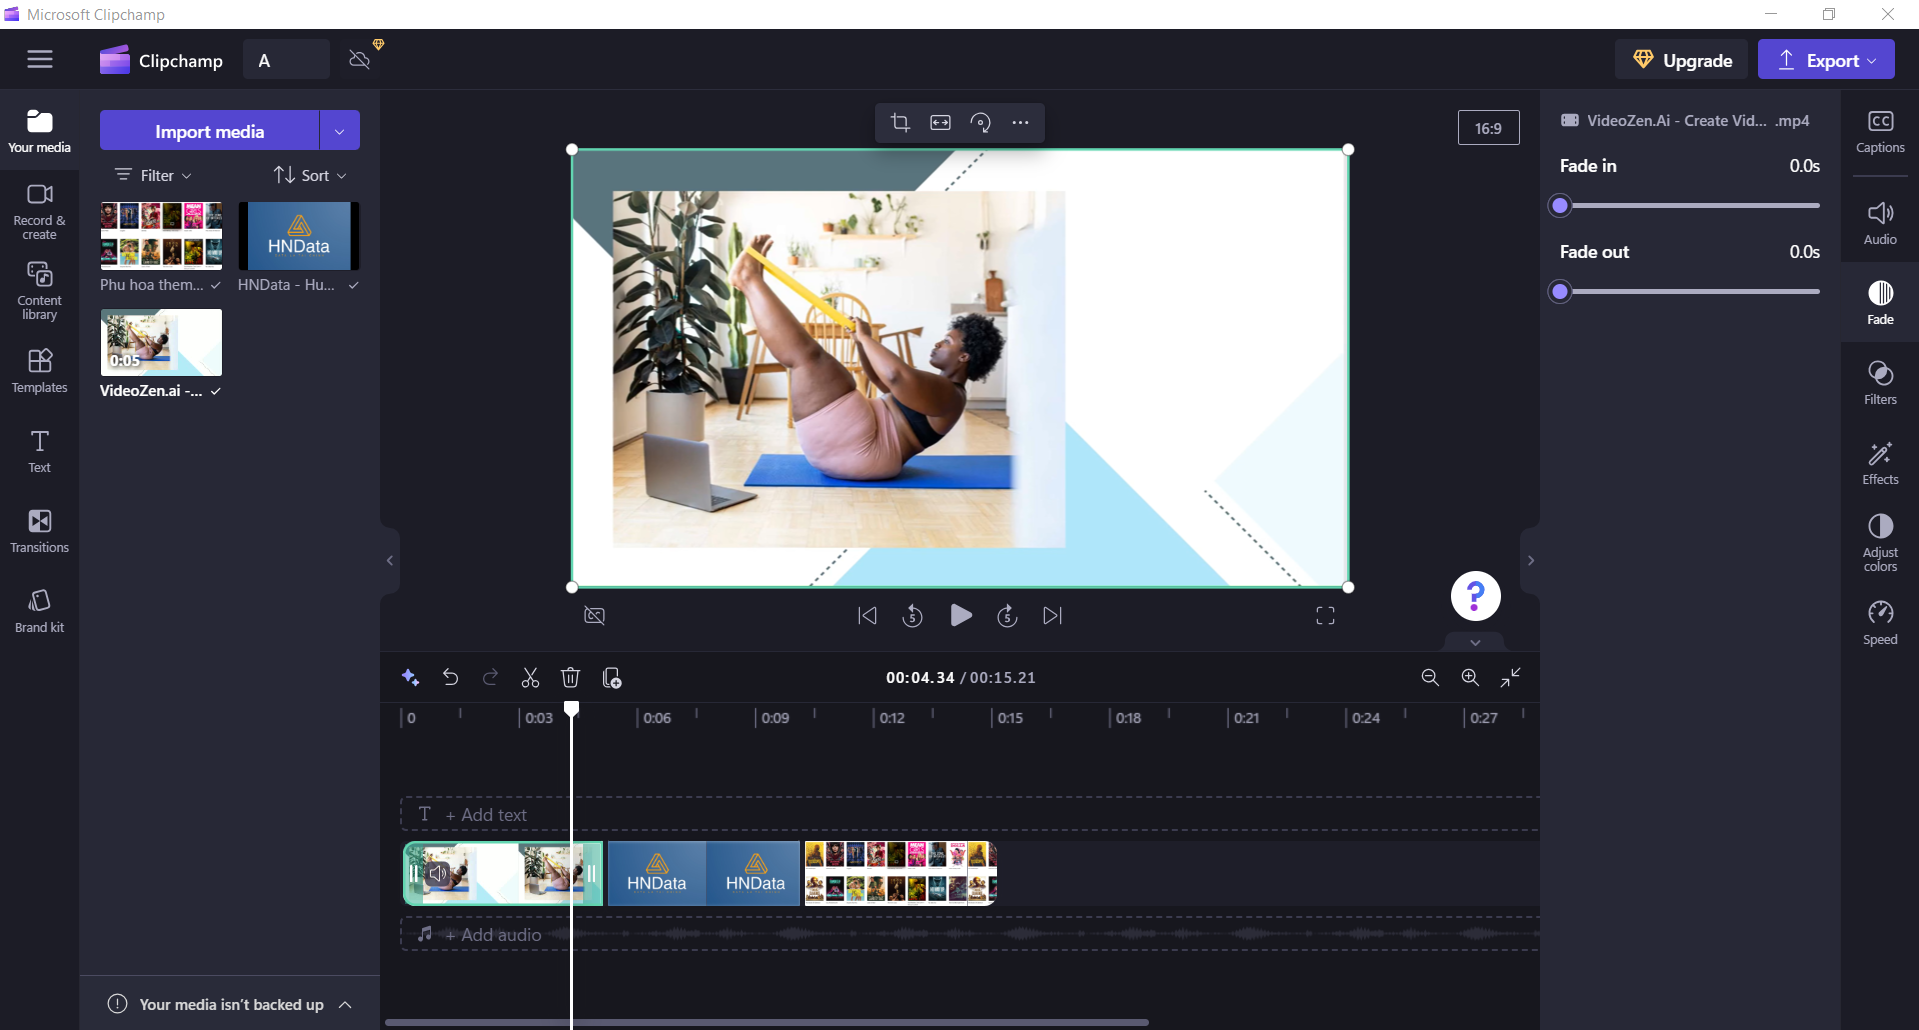
Task: Open the hamburger main menu
Action: [40, 60]
